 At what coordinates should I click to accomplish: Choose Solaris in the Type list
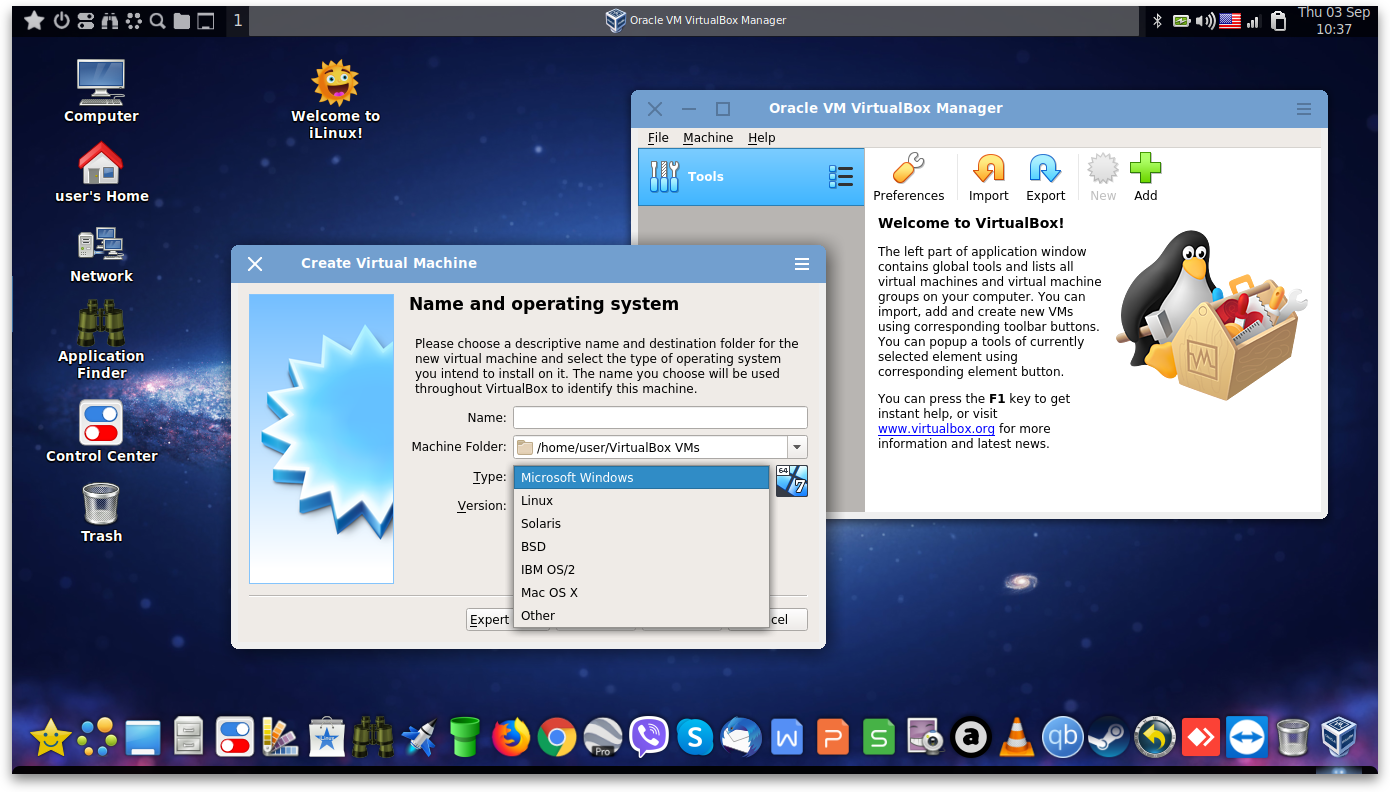point(641,524)
